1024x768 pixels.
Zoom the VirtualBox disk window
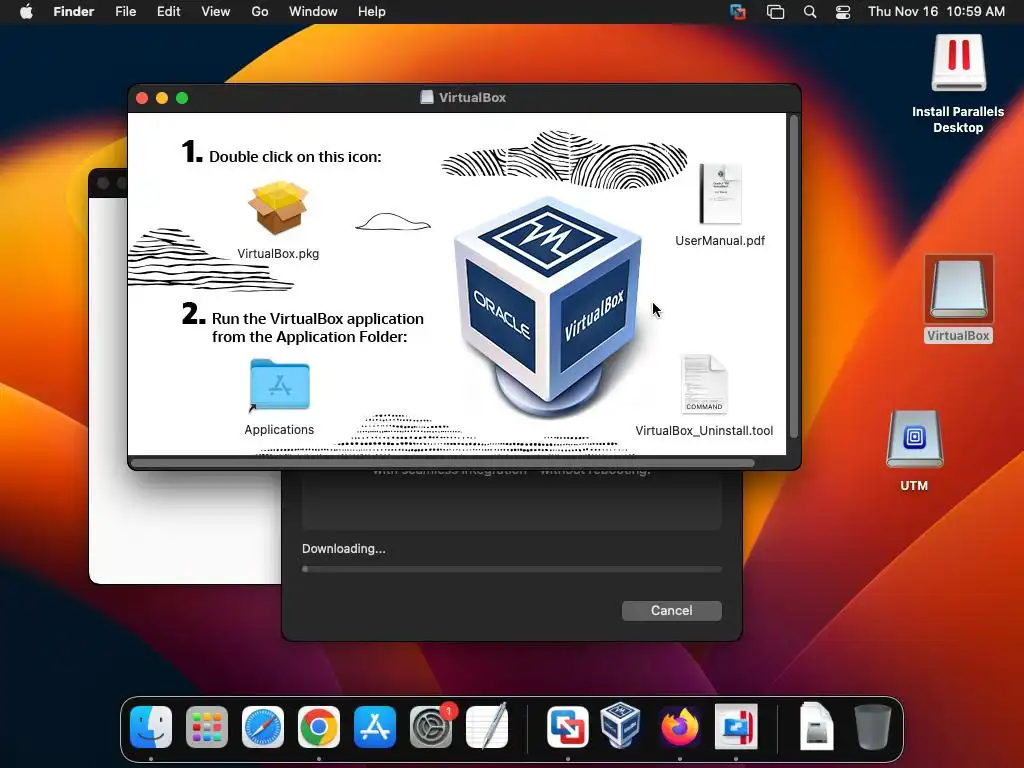click(x=182, y=98)
